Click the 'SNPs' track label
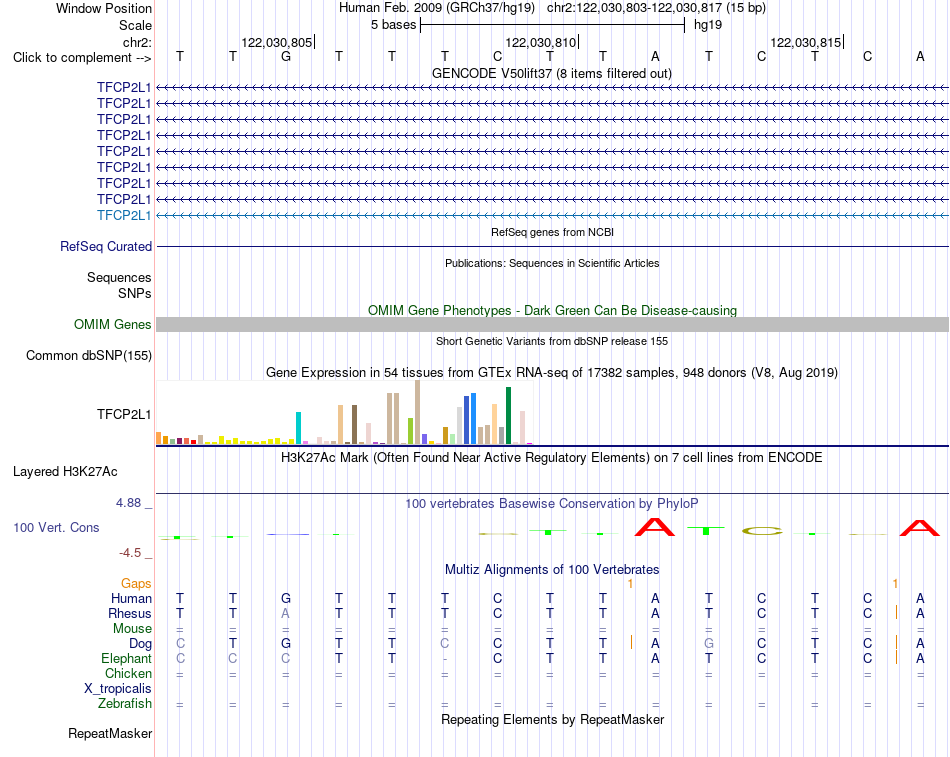Viewport: 950px width, 757px height. click(135, 293)
